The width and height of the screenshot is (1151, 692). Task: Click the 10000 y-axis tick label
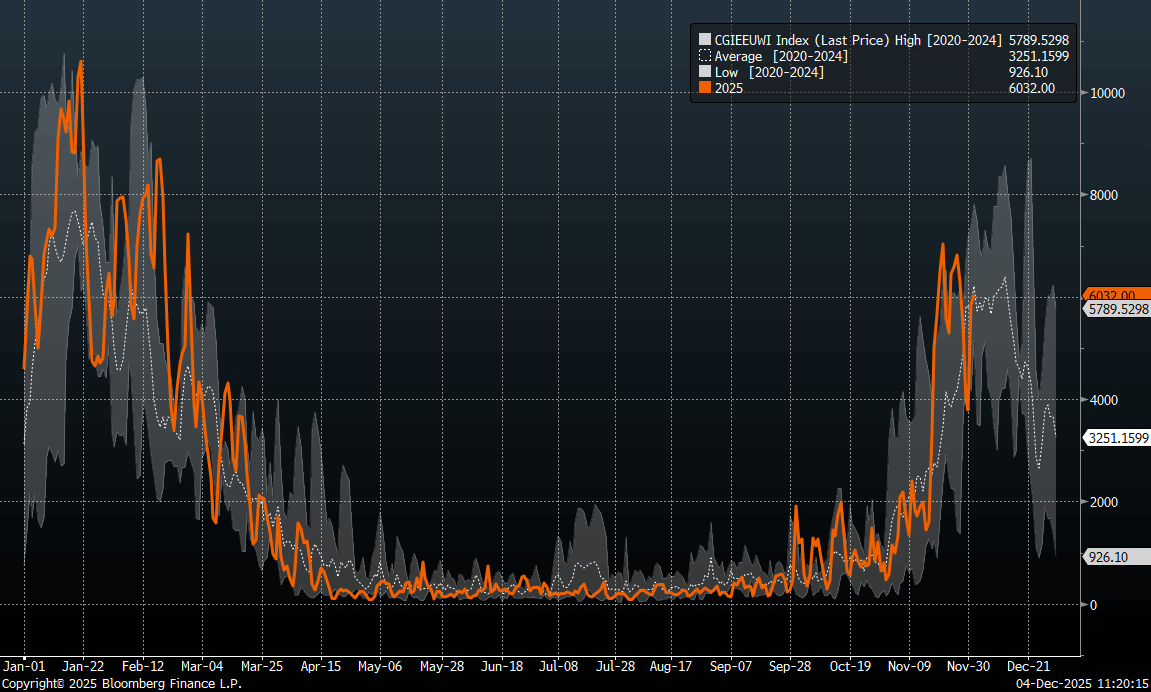pos(1107,93)
